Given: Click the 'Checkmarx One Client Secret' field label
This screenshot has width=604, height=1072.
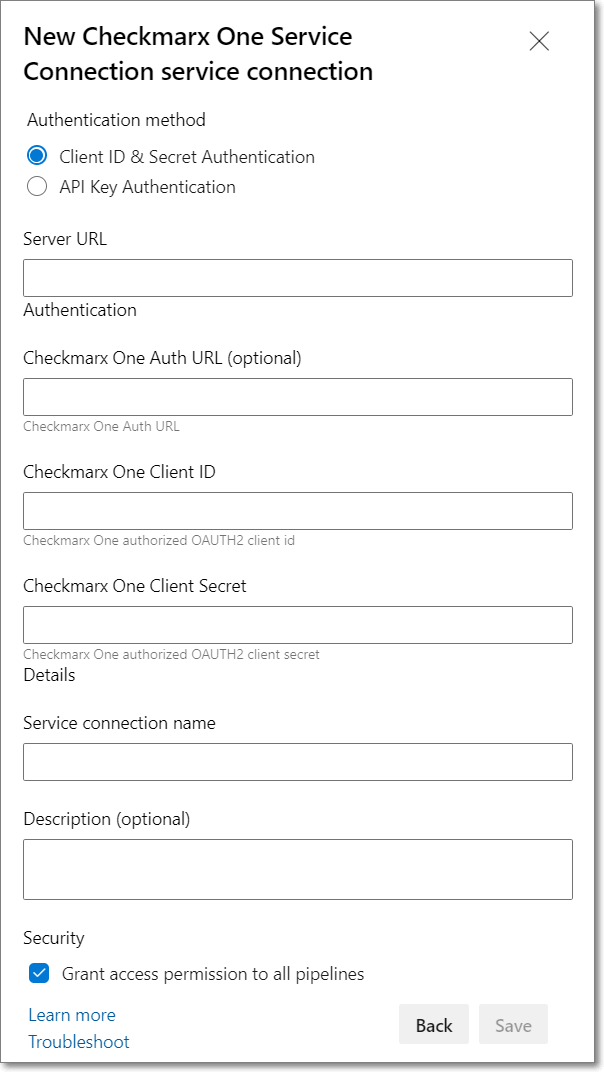Looking at the screenshot, I should (x=135, y=586).
